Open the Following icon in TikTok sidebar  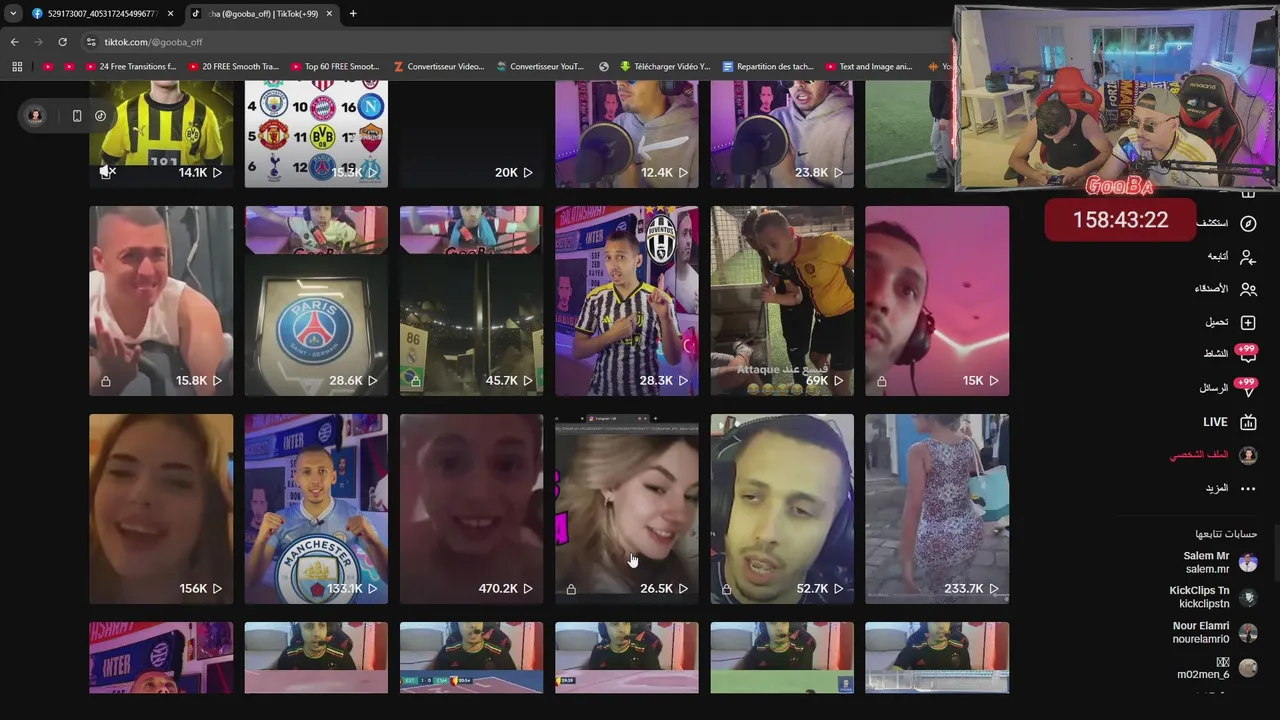coord(1247,257)
